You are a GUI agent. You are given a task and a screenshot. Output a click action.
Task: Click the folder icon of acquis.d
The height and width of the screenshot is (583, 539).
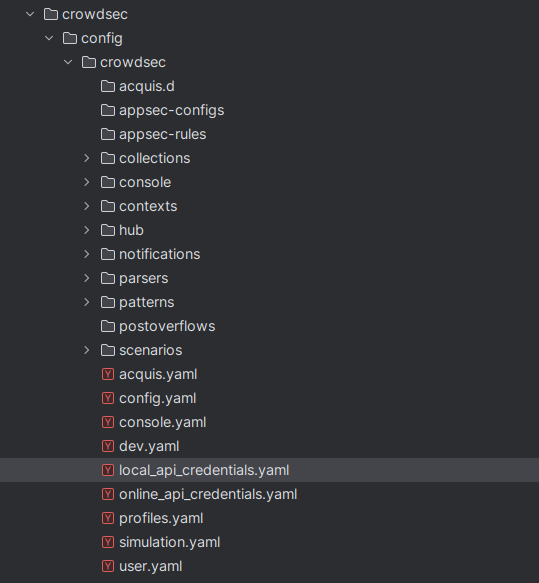tap(108, 86)
